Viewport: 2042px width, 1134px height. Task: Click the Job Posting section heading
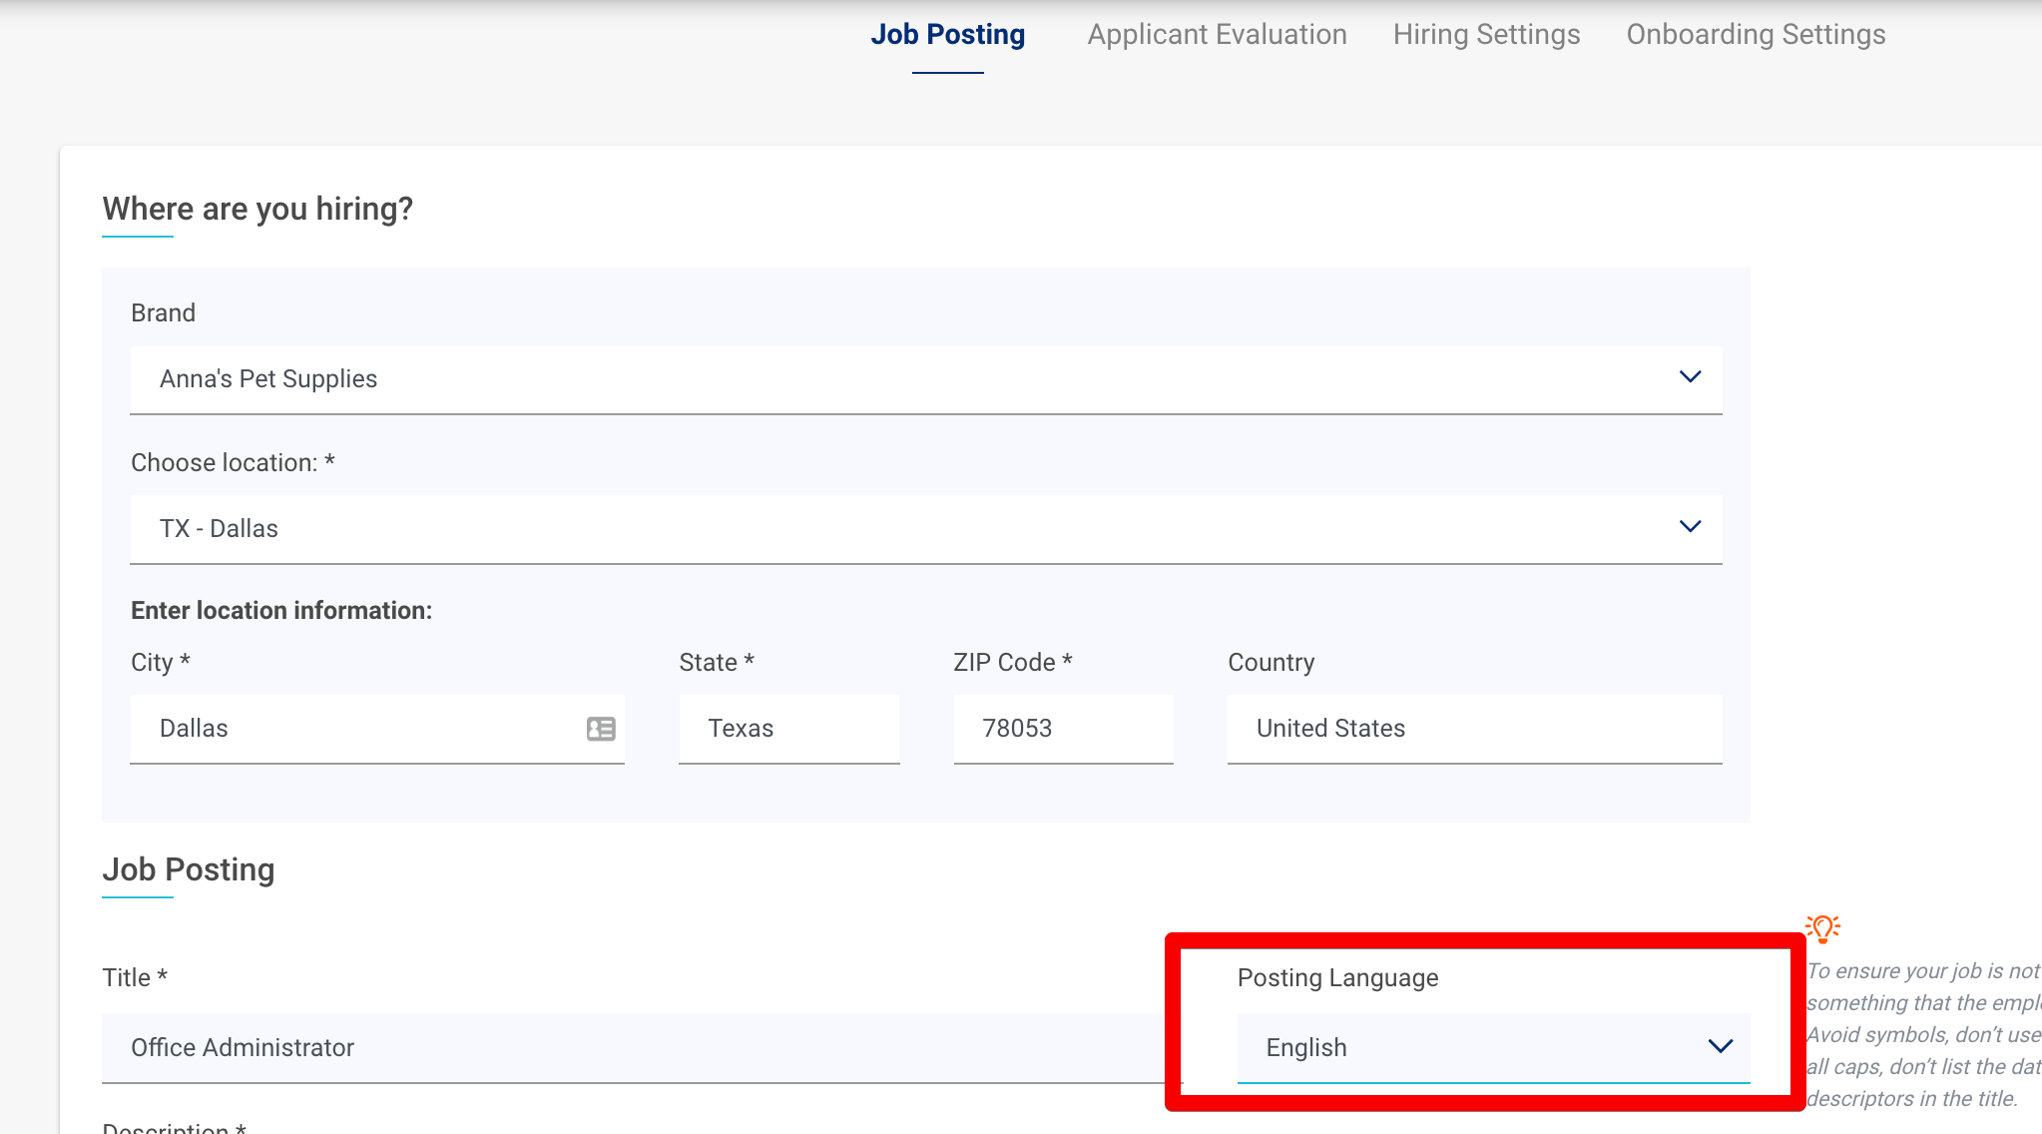[188, 870]
